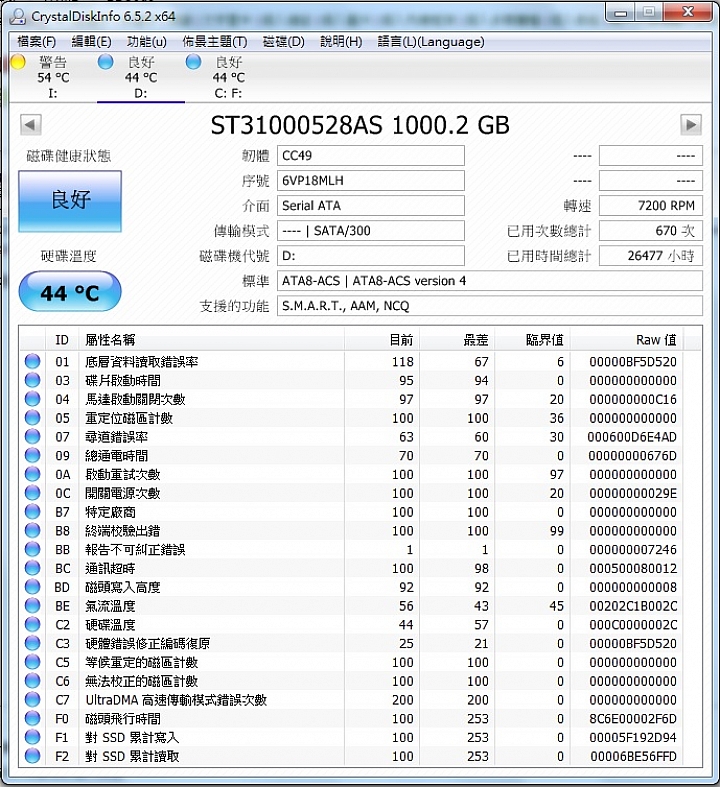Click the status icon of attribute C5
Image resolution: width=720 pixels, height=787 pixels.
(33, 662)
